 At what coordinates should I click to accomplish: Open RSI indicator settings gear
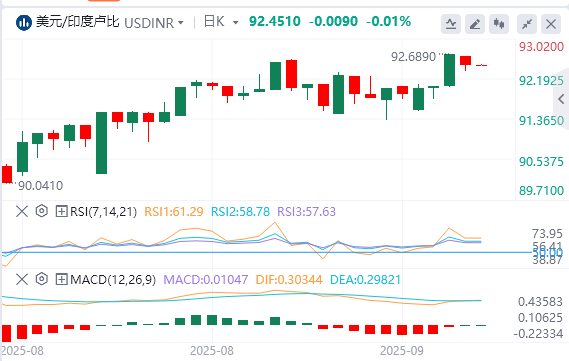[x=42, y=211]
